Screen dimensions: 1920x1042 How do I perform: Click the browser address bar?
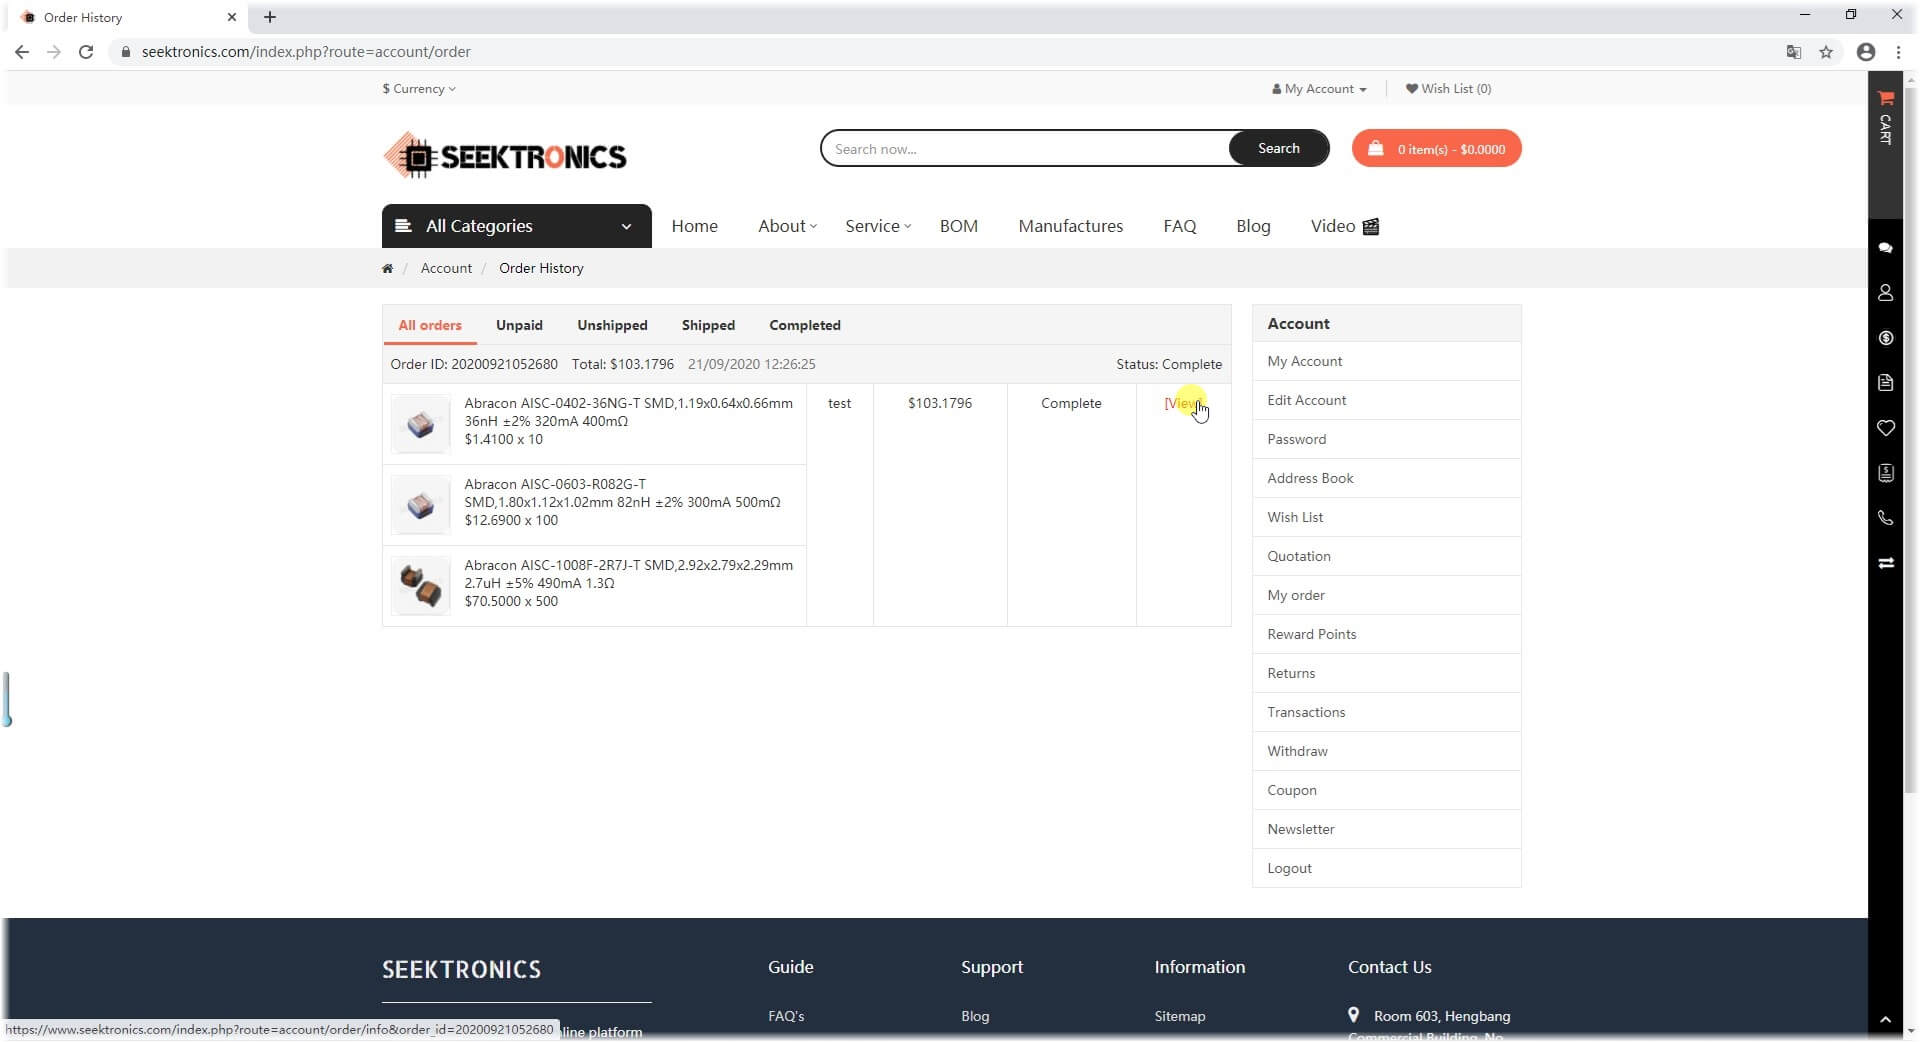940,52
